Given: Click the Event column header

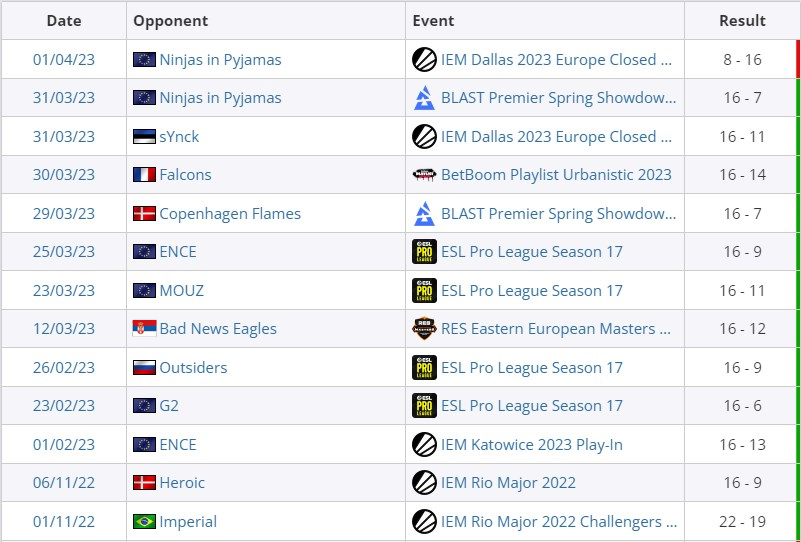Looking at the screenshot, I should coord(433,21).
